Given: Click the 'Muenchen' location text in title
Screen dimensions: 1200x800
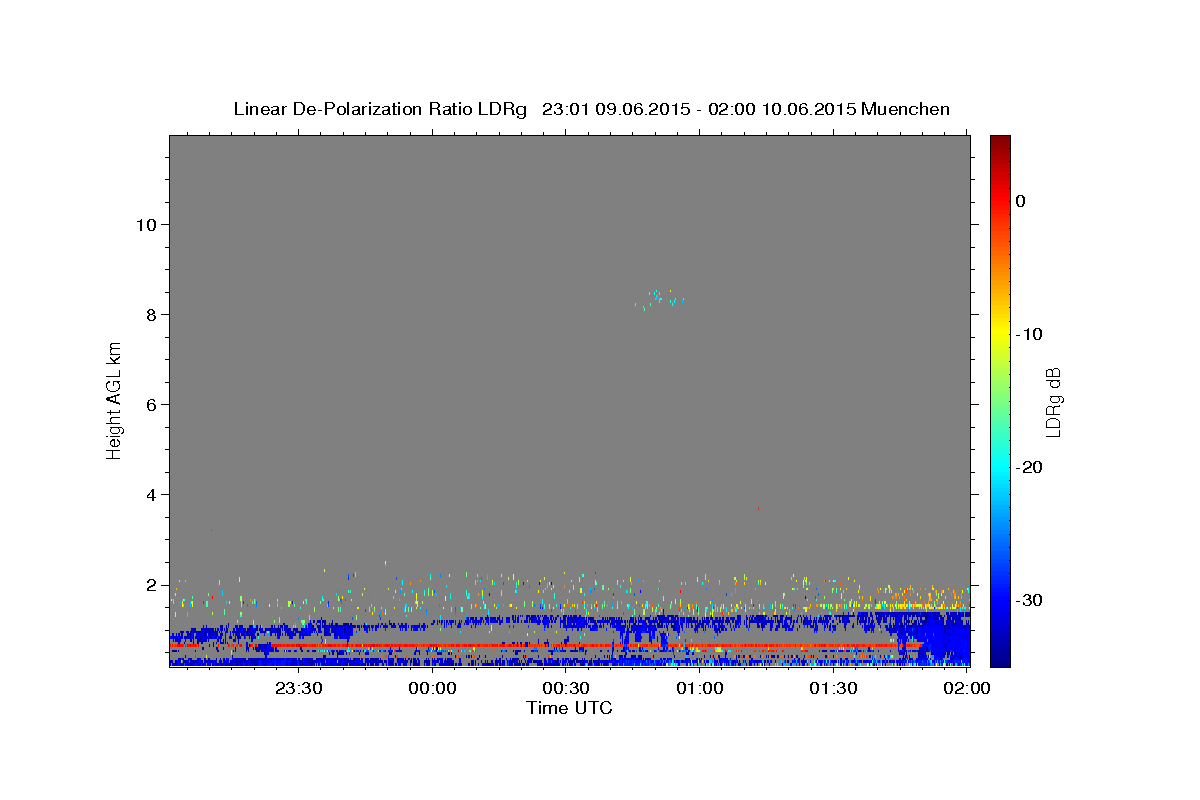Looking at the screenshot, I should [906, 109].
